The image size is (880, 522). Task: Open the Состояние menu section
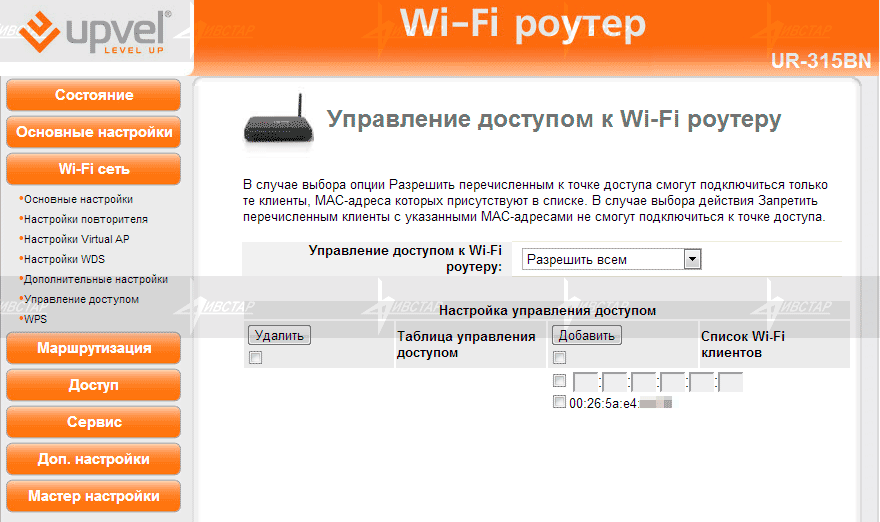[x=94, y=95]
